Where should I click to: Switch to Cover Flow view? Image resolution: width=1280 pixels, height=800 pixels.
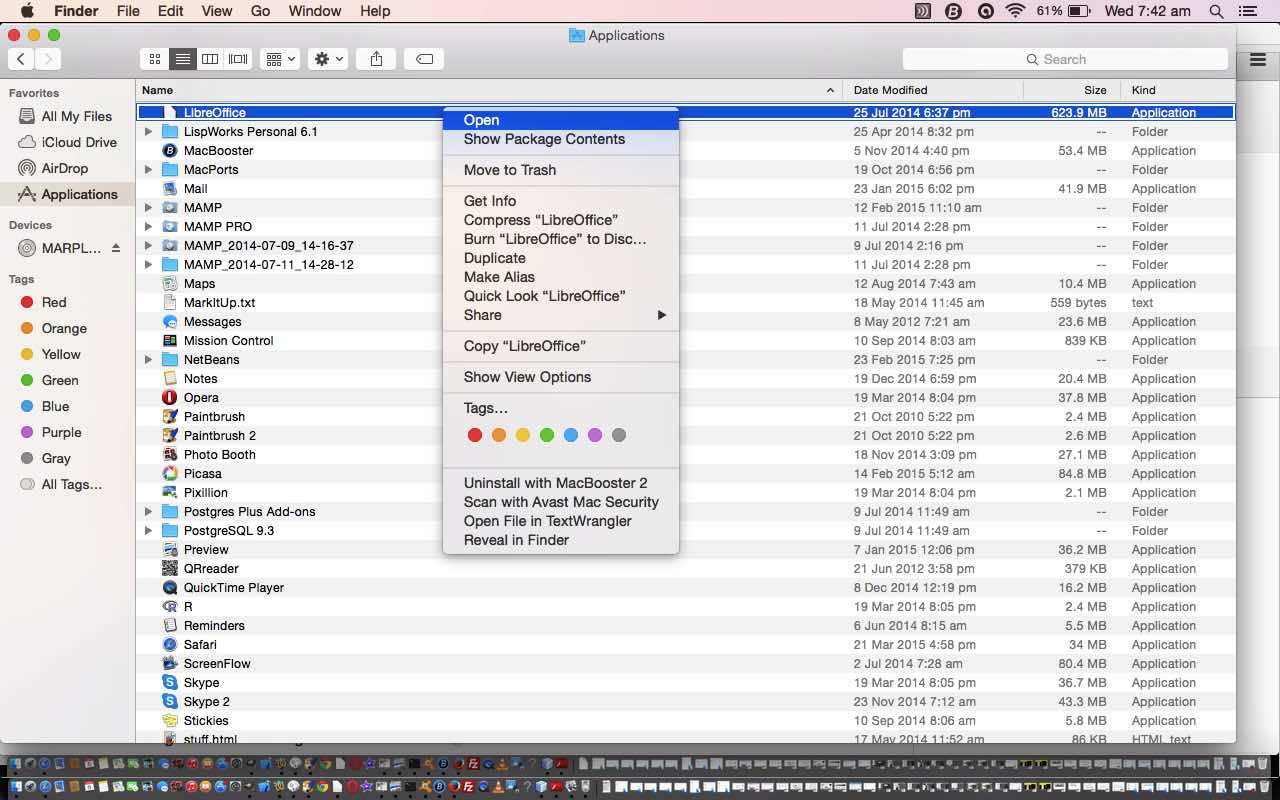tap(238, 59)
